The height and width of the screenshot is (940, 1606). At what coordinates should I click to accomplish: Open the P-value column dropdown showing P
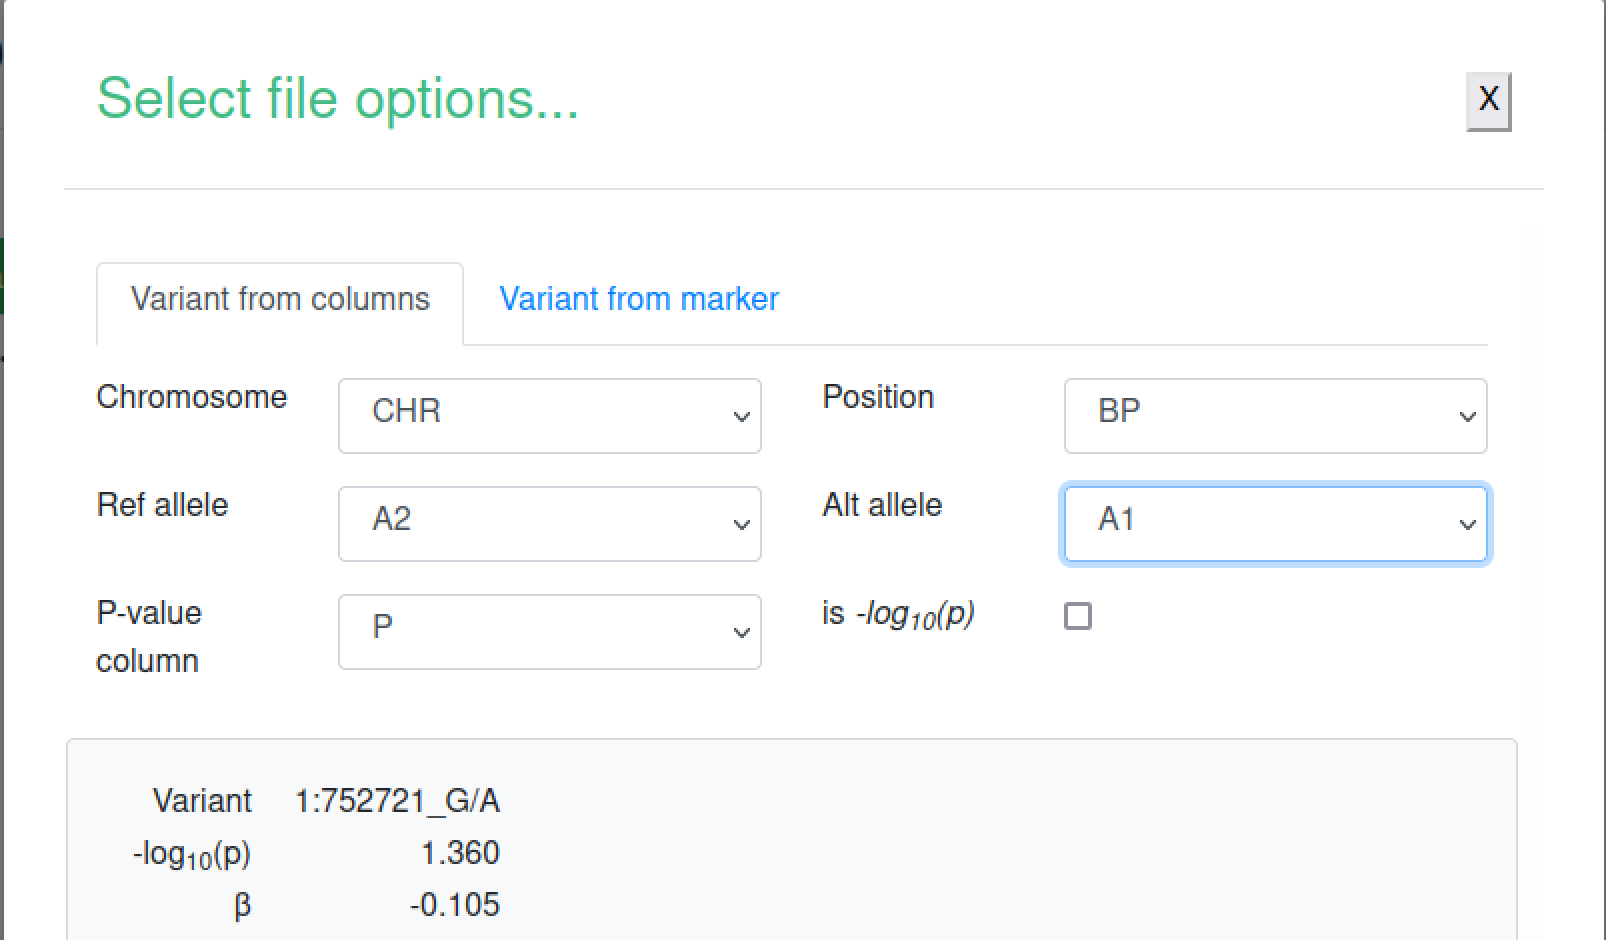[x=549, y=631]
